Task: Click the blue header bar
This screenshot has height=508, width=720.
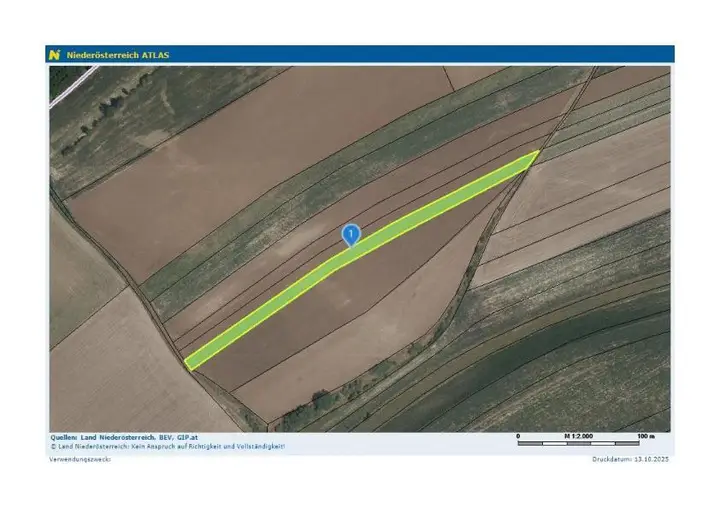Action: 400,54
